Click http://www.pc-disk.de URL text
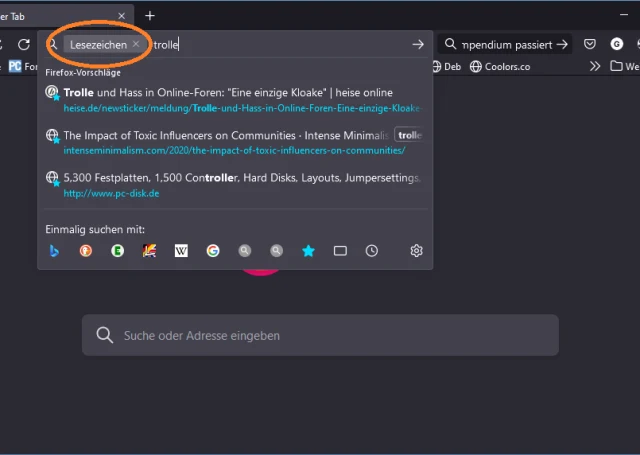 [x=111, y=193]
